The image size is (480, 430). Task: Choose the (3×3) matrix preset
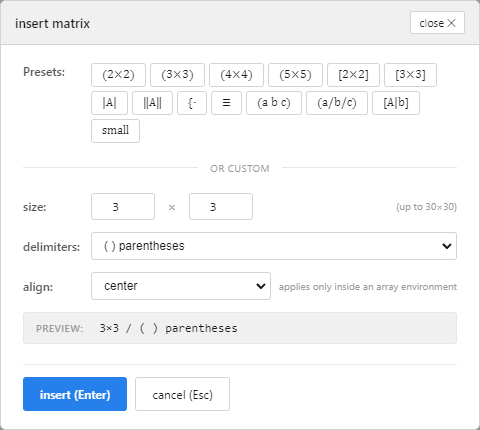[177, 75]
